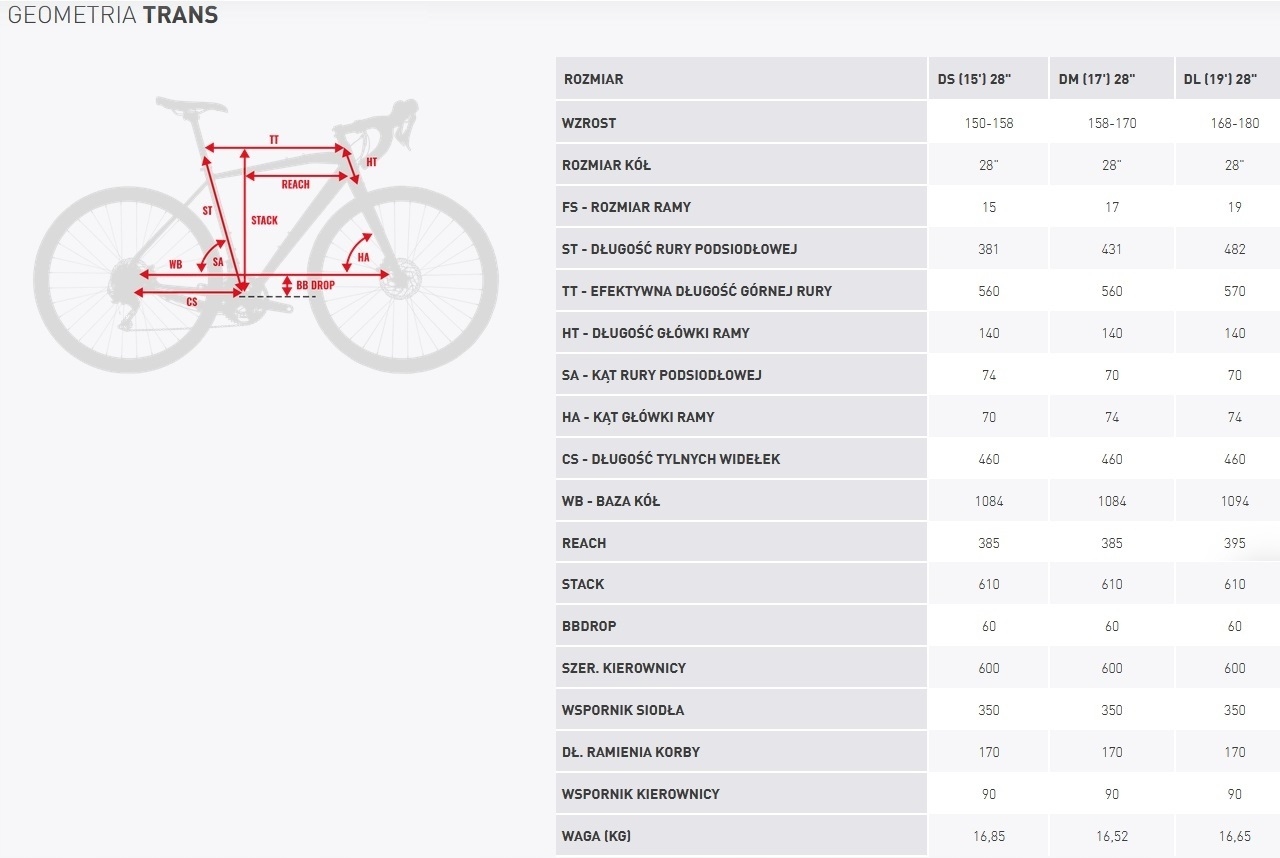Screen dimensions: 1280x858
Task: Click the REACH label on bike diagram
Action: point(295,184)
